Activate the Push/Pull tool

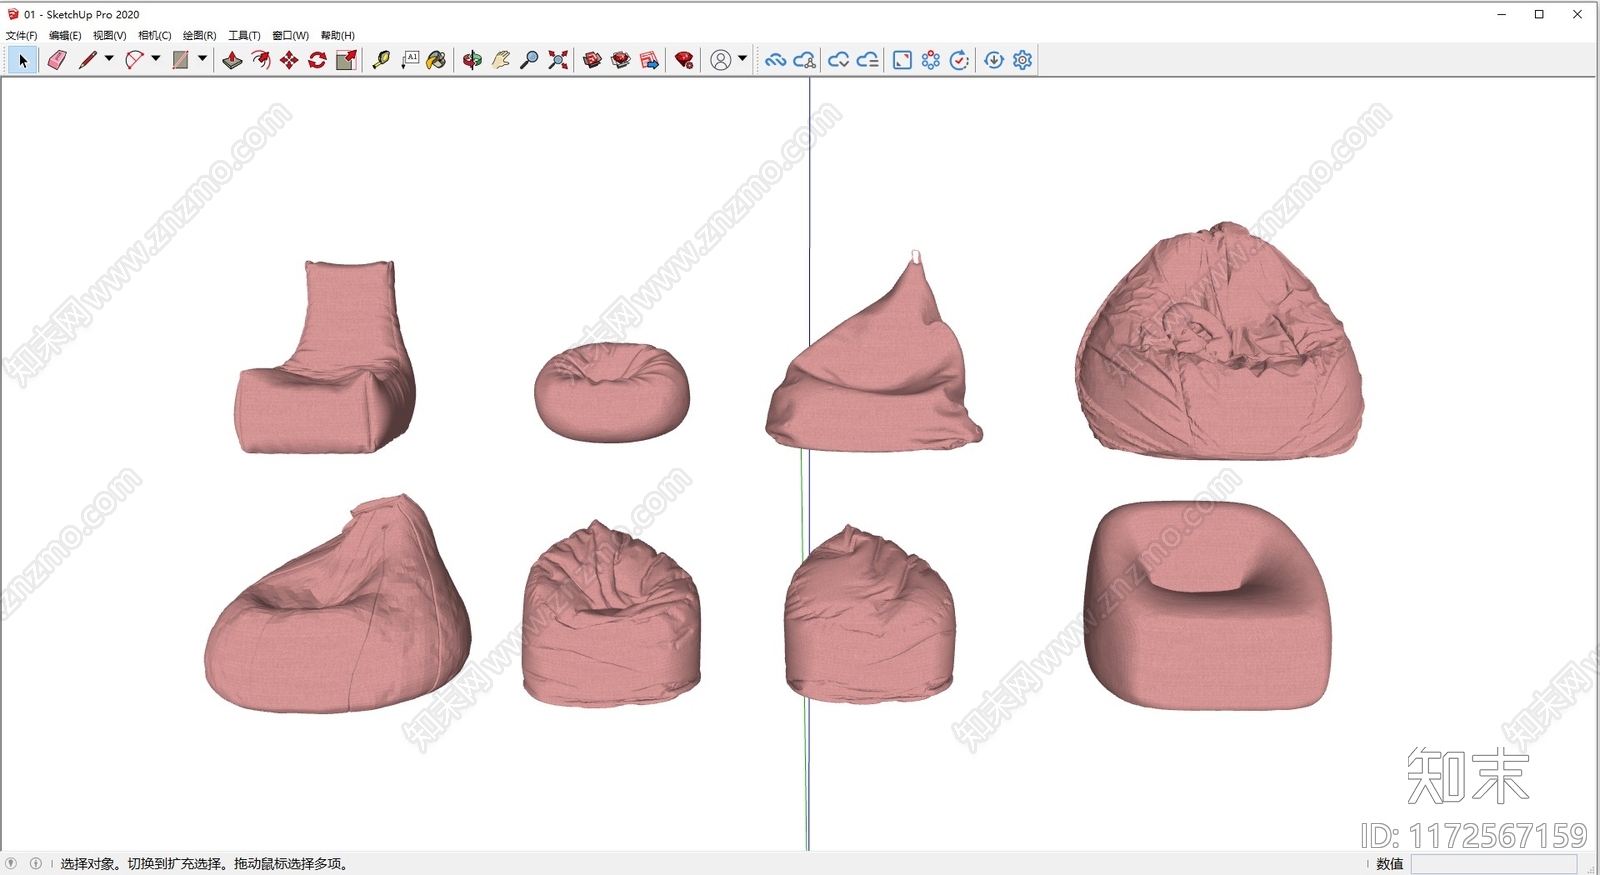(x=232, y=60)
